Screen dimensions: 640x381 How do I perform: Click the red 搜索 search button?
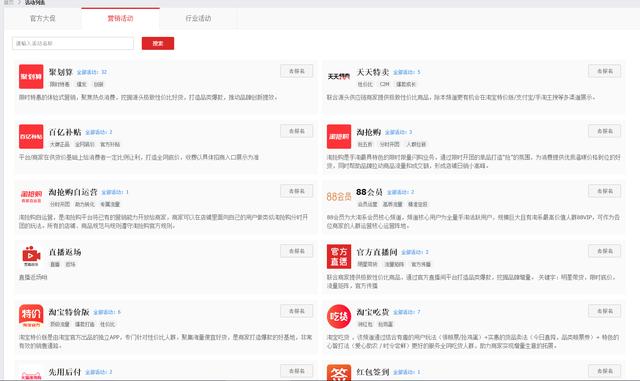tap(158, 43)
